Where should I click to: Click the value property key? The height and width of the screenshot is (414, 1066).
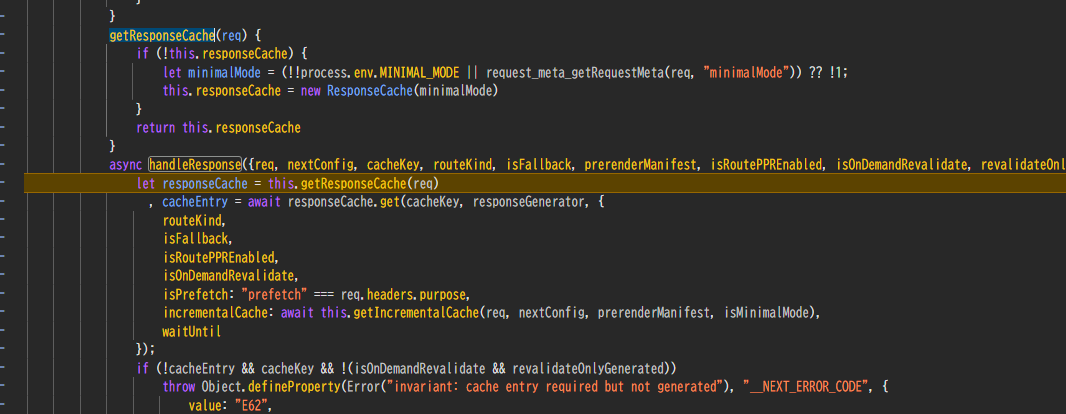click(206, 406)
